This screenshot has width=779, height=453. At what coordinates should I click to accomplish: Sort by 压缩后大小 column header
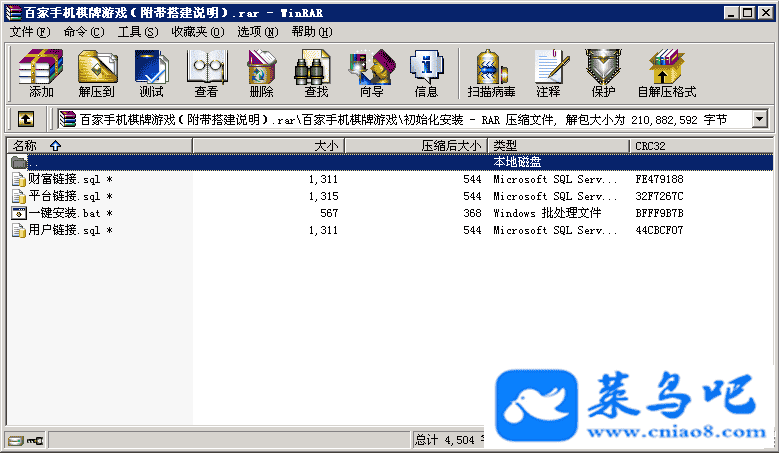pos(416,146)
